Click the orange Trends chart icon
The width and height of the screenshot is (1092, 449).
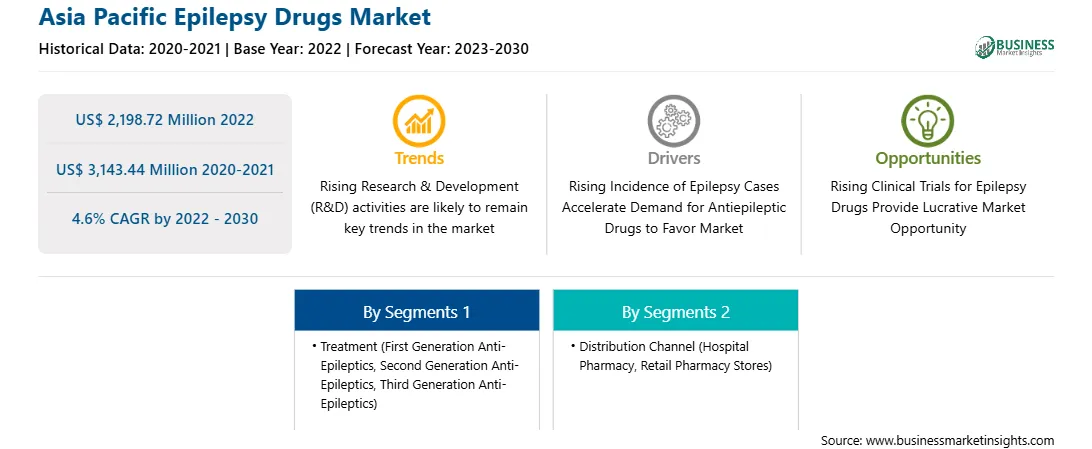(419, 121)
